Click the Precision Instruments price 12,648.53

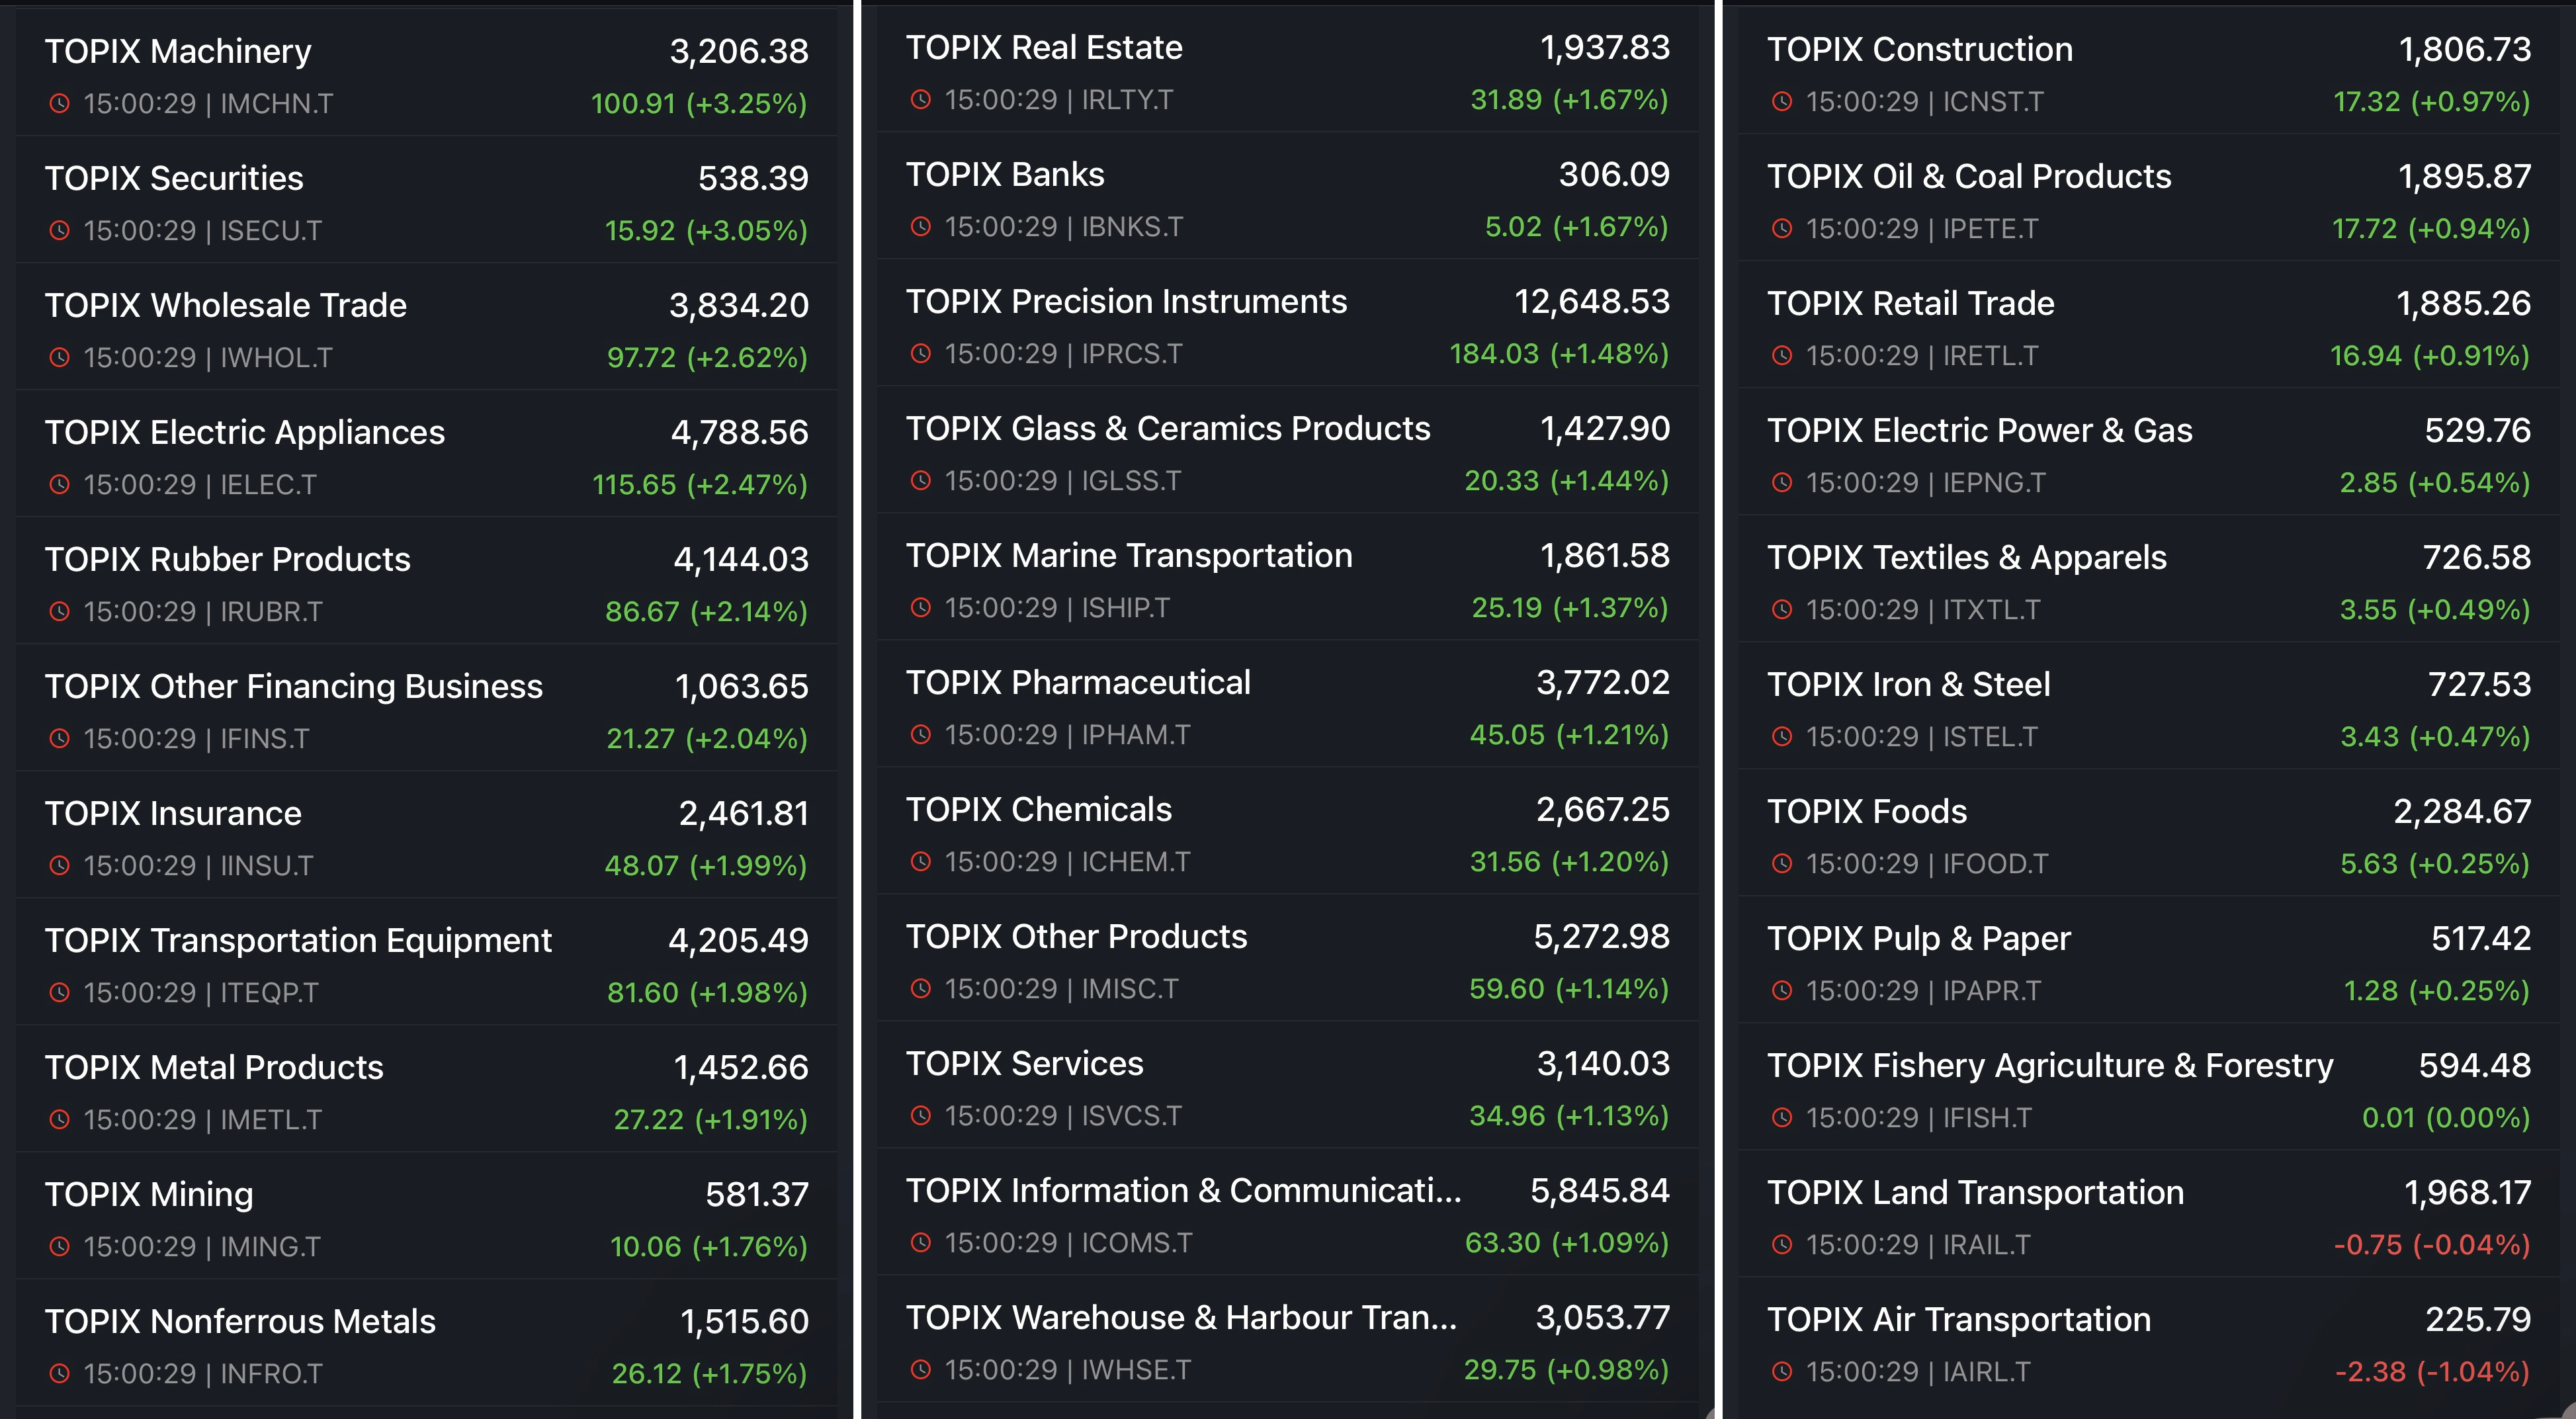coord(1592,301)
